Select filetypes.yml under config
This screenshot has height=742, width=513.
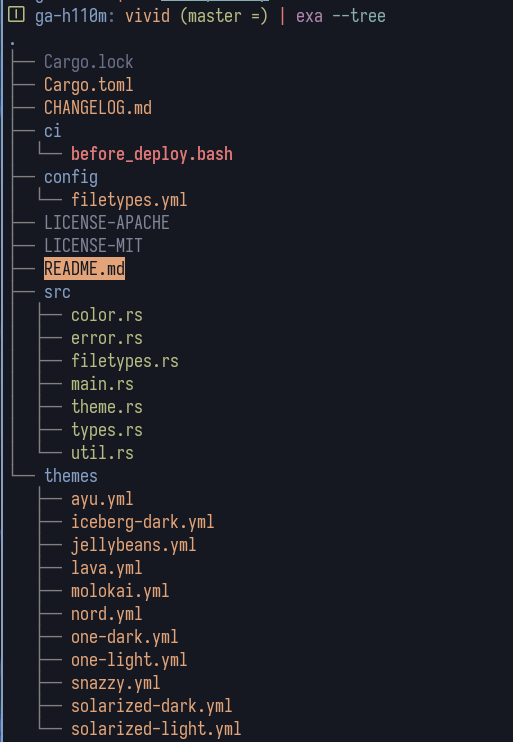point(129,200)
